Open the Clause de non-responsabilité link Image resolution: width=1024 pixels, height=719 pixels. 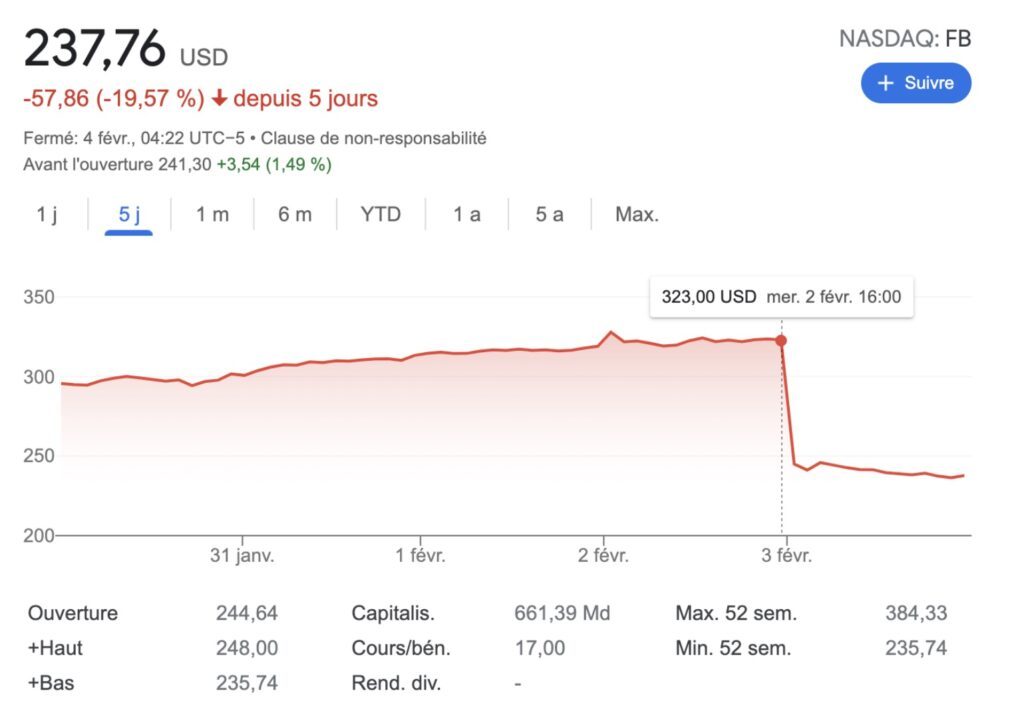(x=374, y=138)
